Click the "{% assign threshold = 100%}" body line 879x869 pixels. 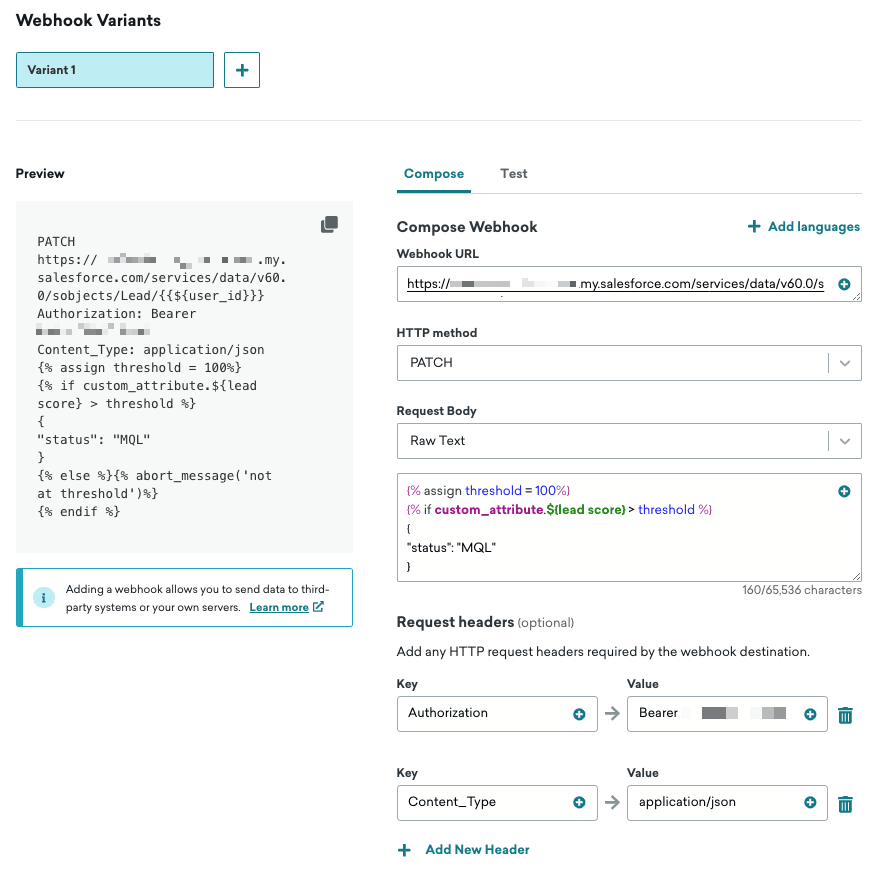488,491
